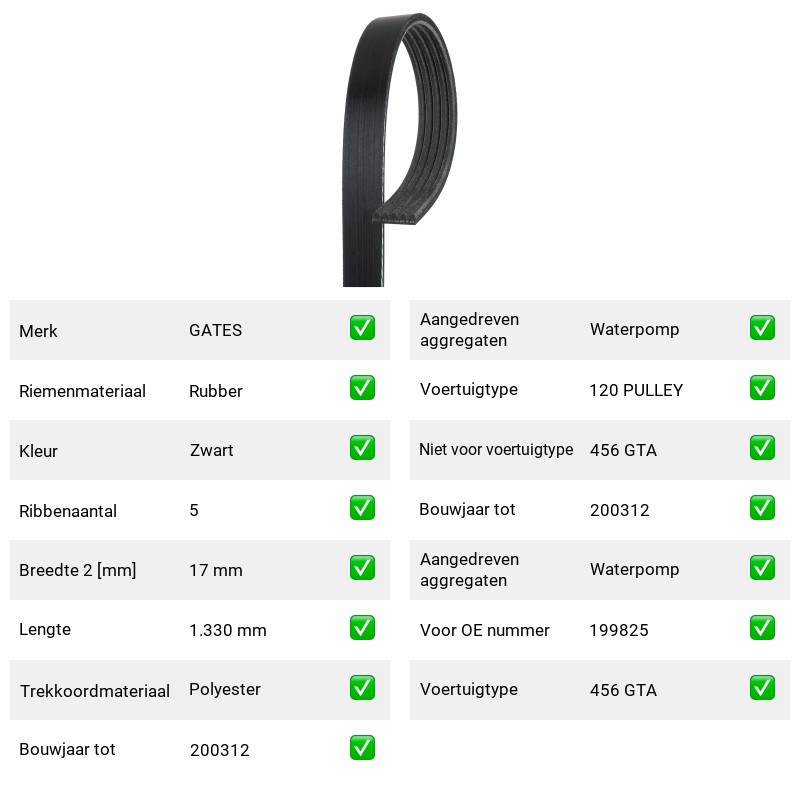Viewport: 800px width, 800px height.
Task: Open the V-ribbed belt product image
Action: click(x=399, y=149)
